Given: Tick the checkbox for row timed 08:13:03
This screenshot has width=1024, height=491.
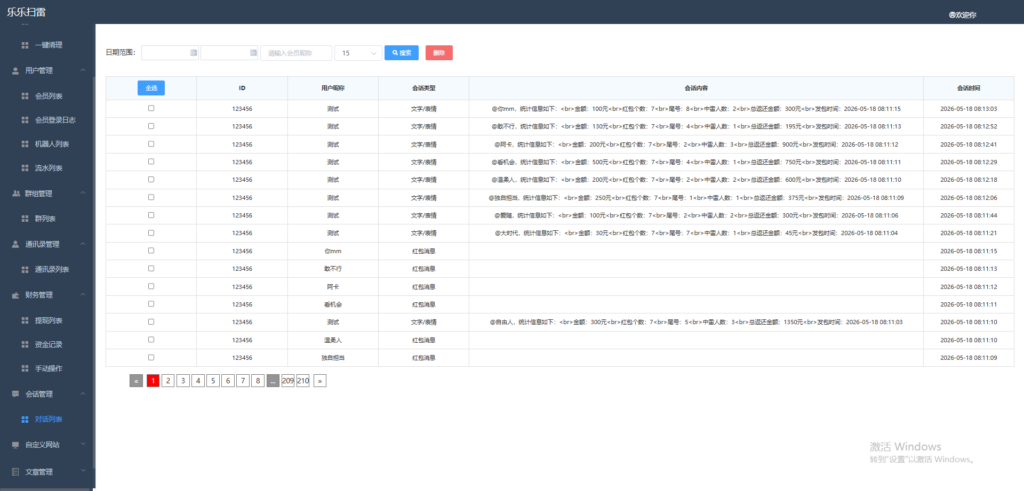Looking at the screenshot, I should (151, 108).
